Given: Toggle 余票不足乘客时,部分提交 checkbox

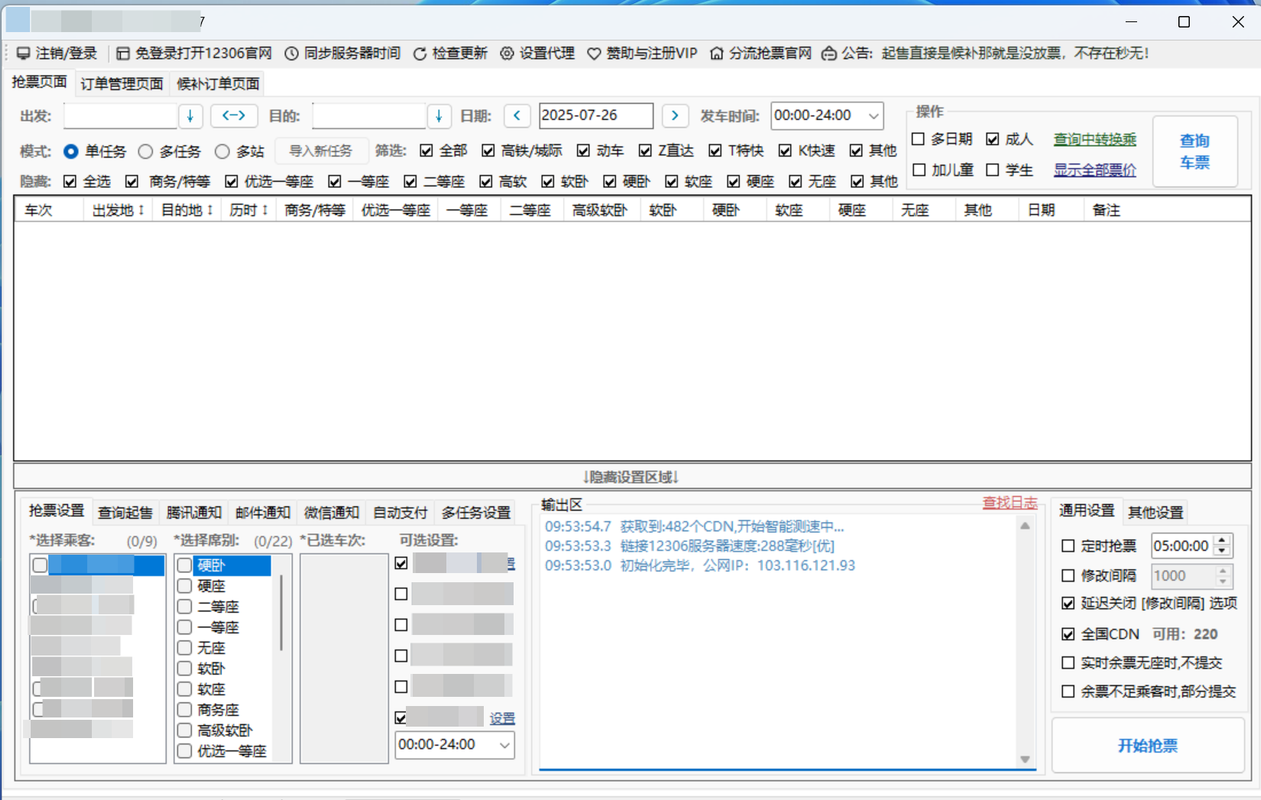Looking at the screenshot, I should [x=1068, y=691].
